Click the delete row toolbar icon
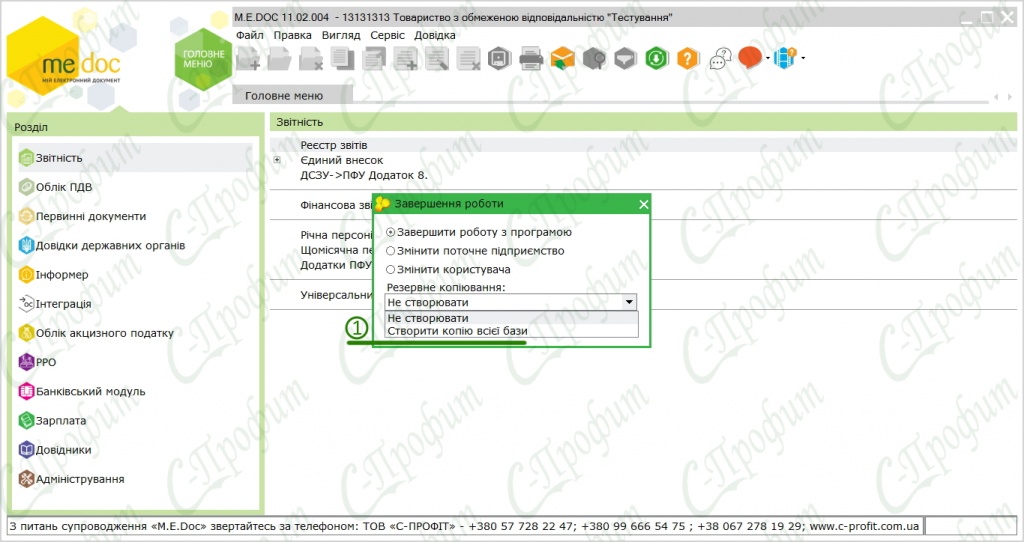The width and height of the screenshot is (1024, 542). [x=468, y=59]
